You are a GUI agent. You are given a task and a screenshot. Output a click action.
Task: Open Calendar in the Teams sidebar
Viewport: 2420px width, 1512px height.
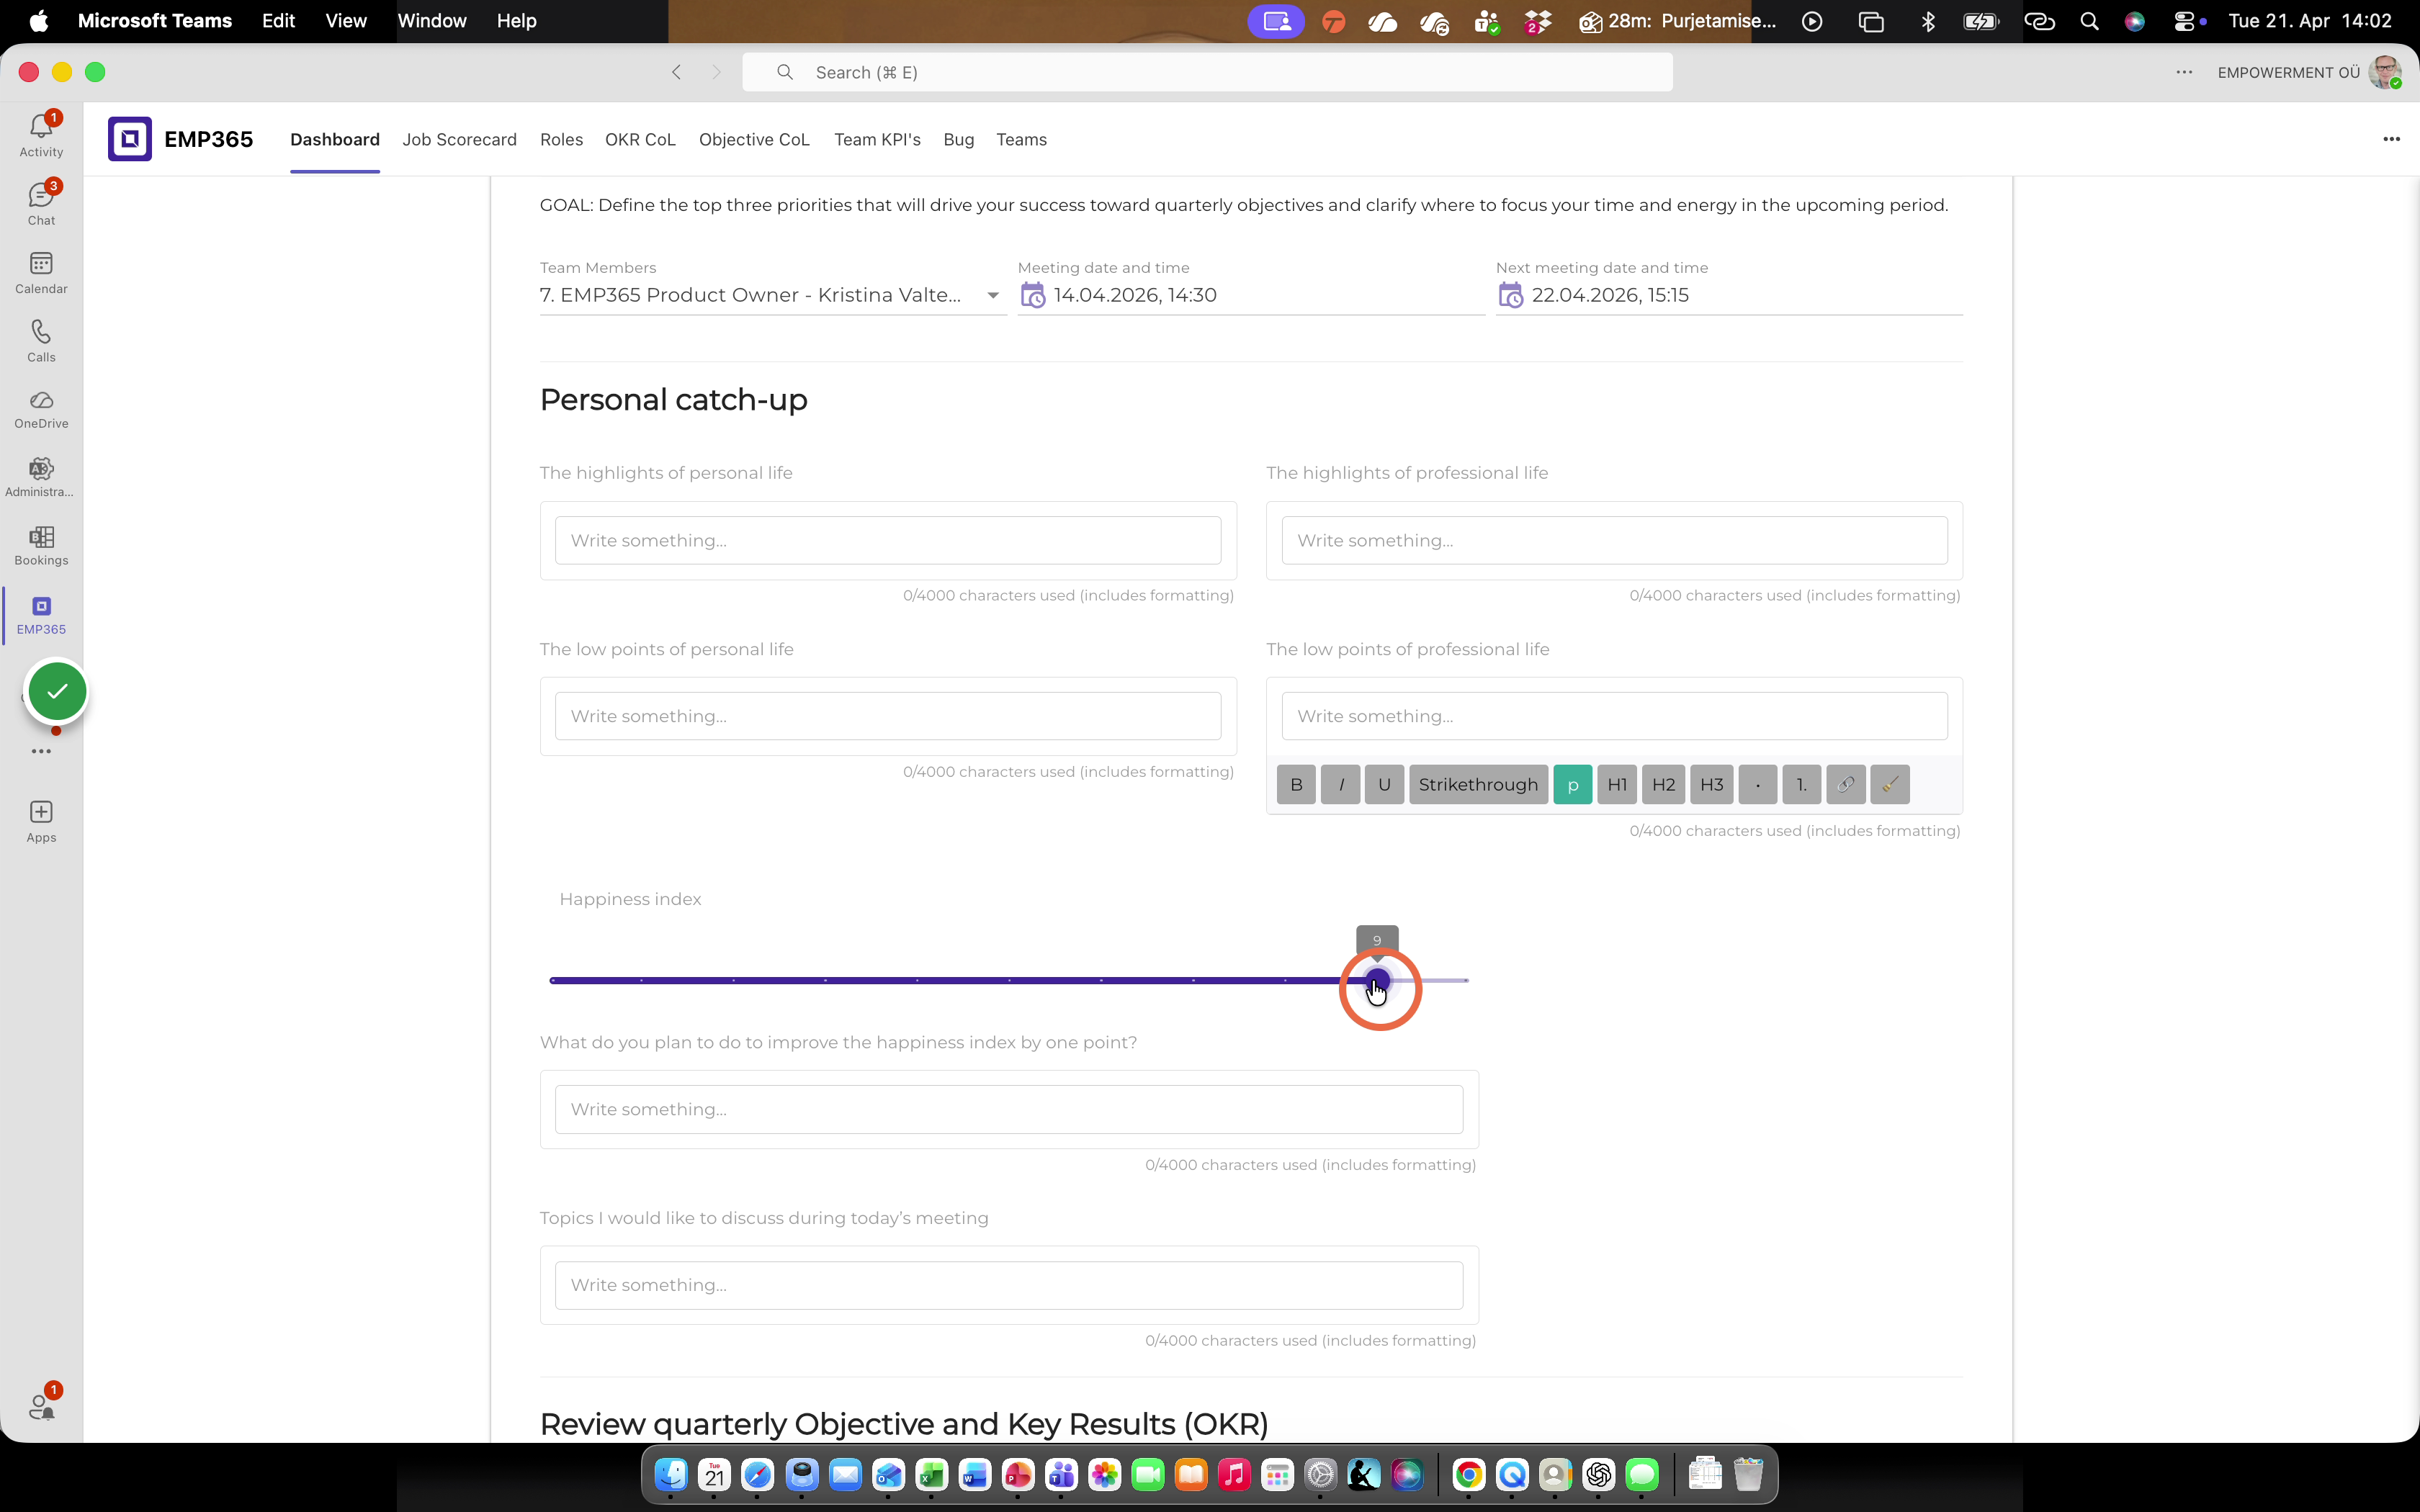point(41,272)
